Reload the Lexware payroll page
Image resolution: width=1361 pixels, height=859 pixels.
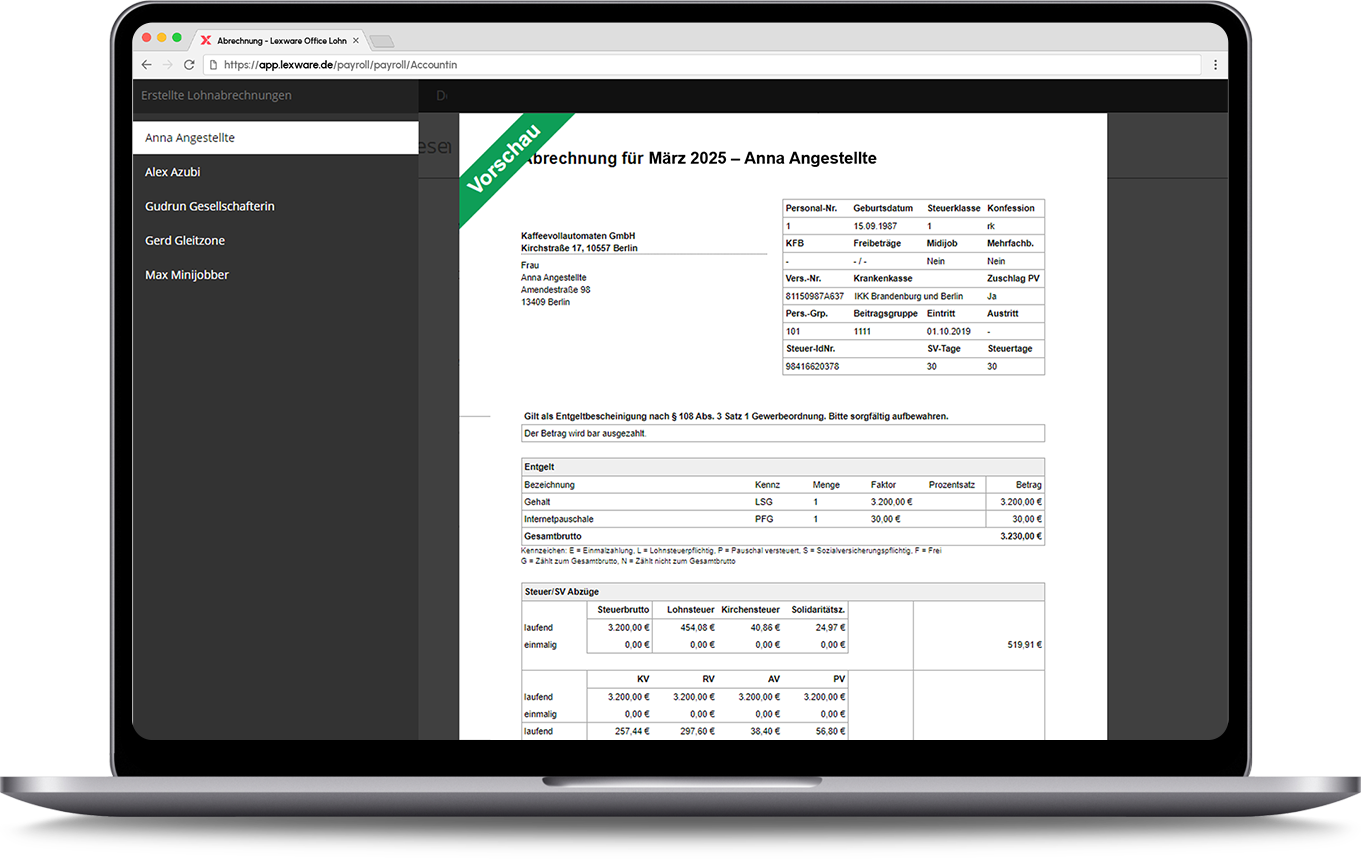click(x=189, y=65)
